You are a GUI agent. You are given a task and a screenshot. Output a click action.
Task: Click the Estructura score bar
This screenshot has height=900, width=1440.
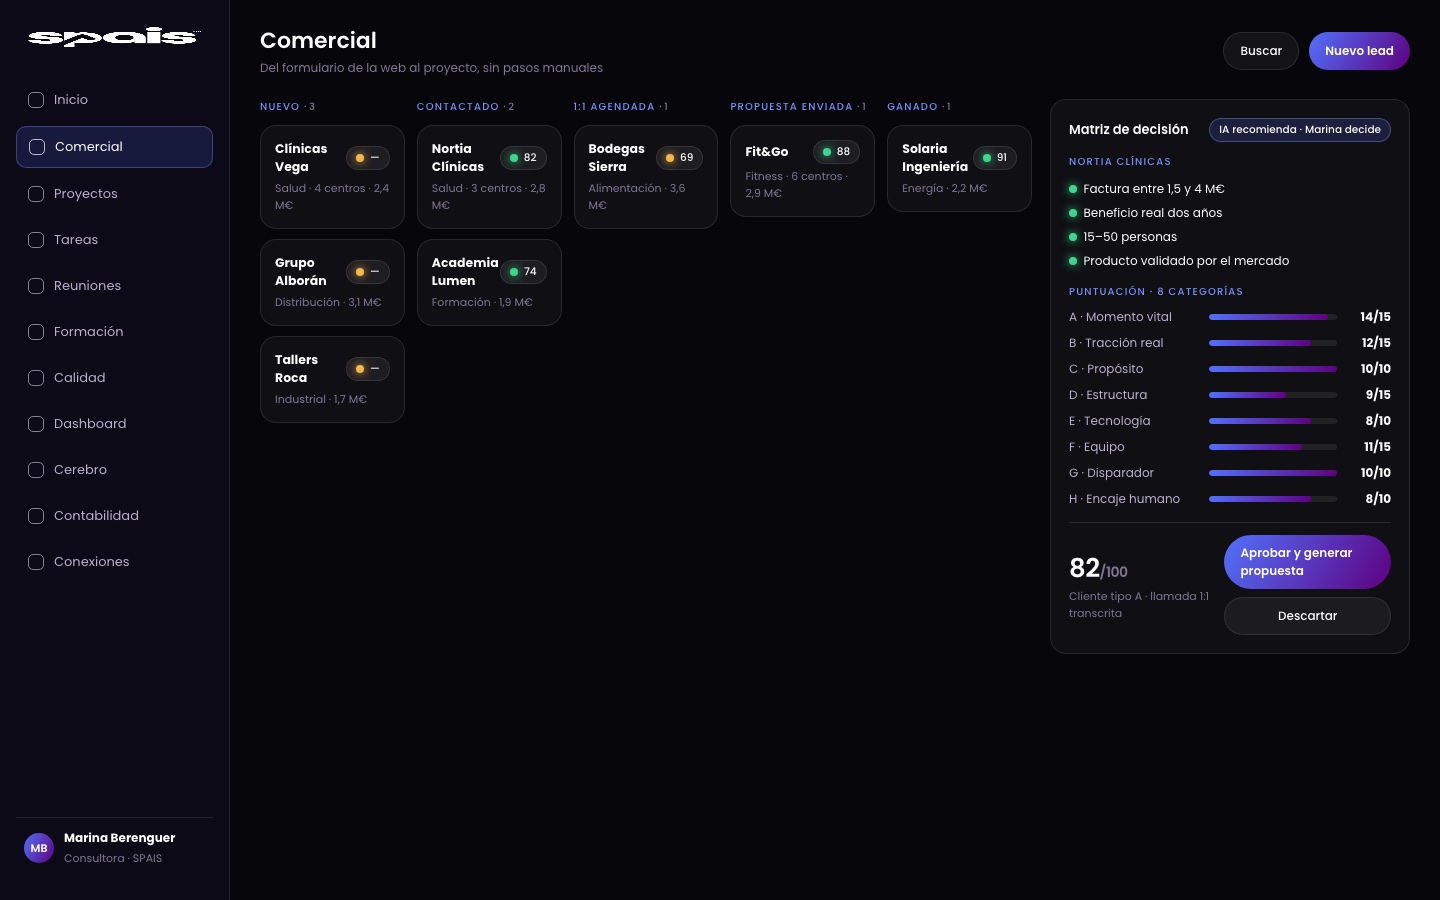coord(1273,395)
